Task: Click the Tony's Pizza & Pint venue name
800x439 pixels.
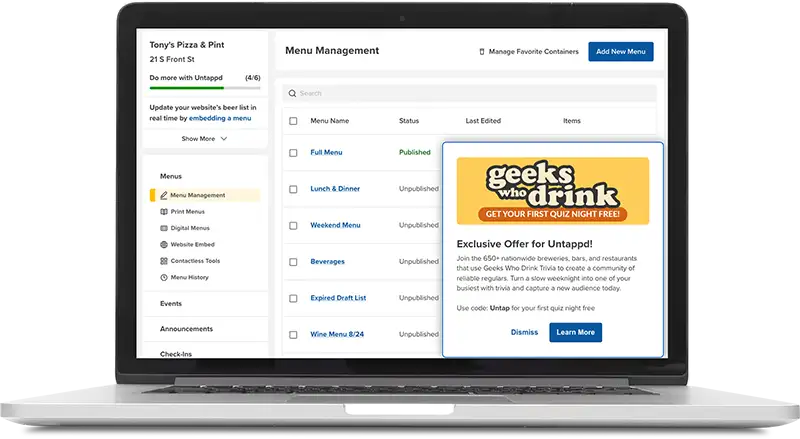Action: coord(187,45)
